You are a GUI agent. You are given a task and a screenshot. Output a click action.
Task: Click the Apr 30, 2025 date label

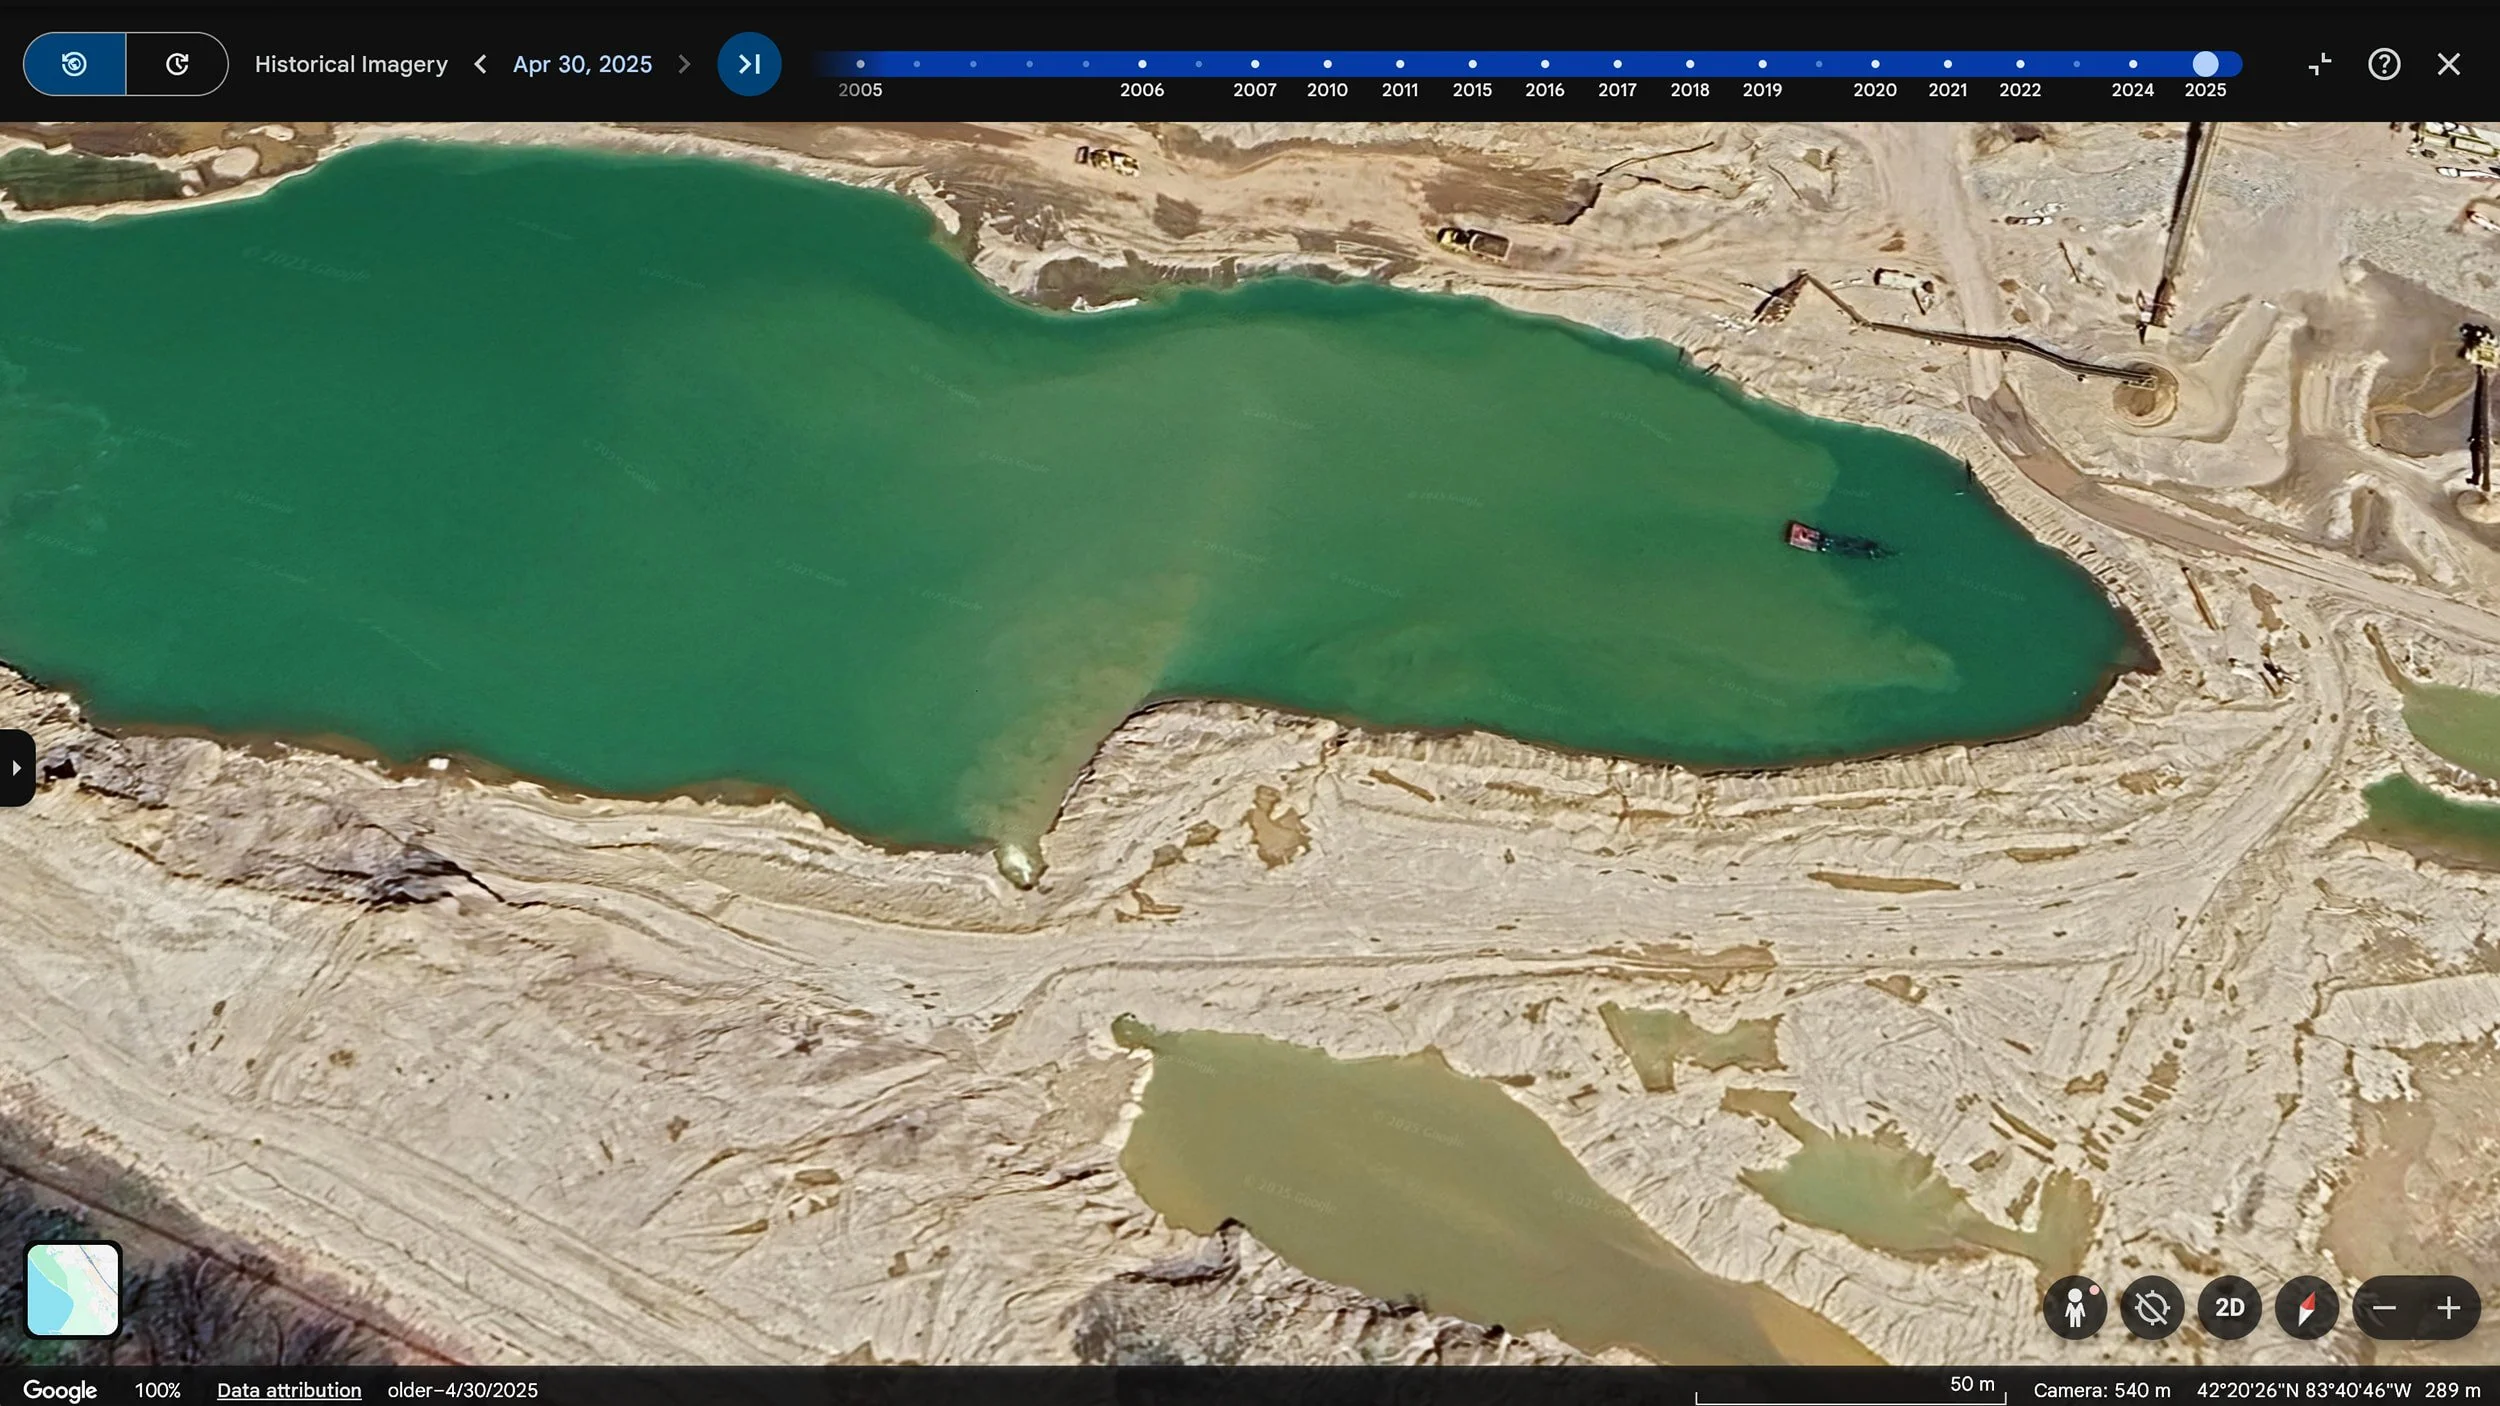pos(582,64)
